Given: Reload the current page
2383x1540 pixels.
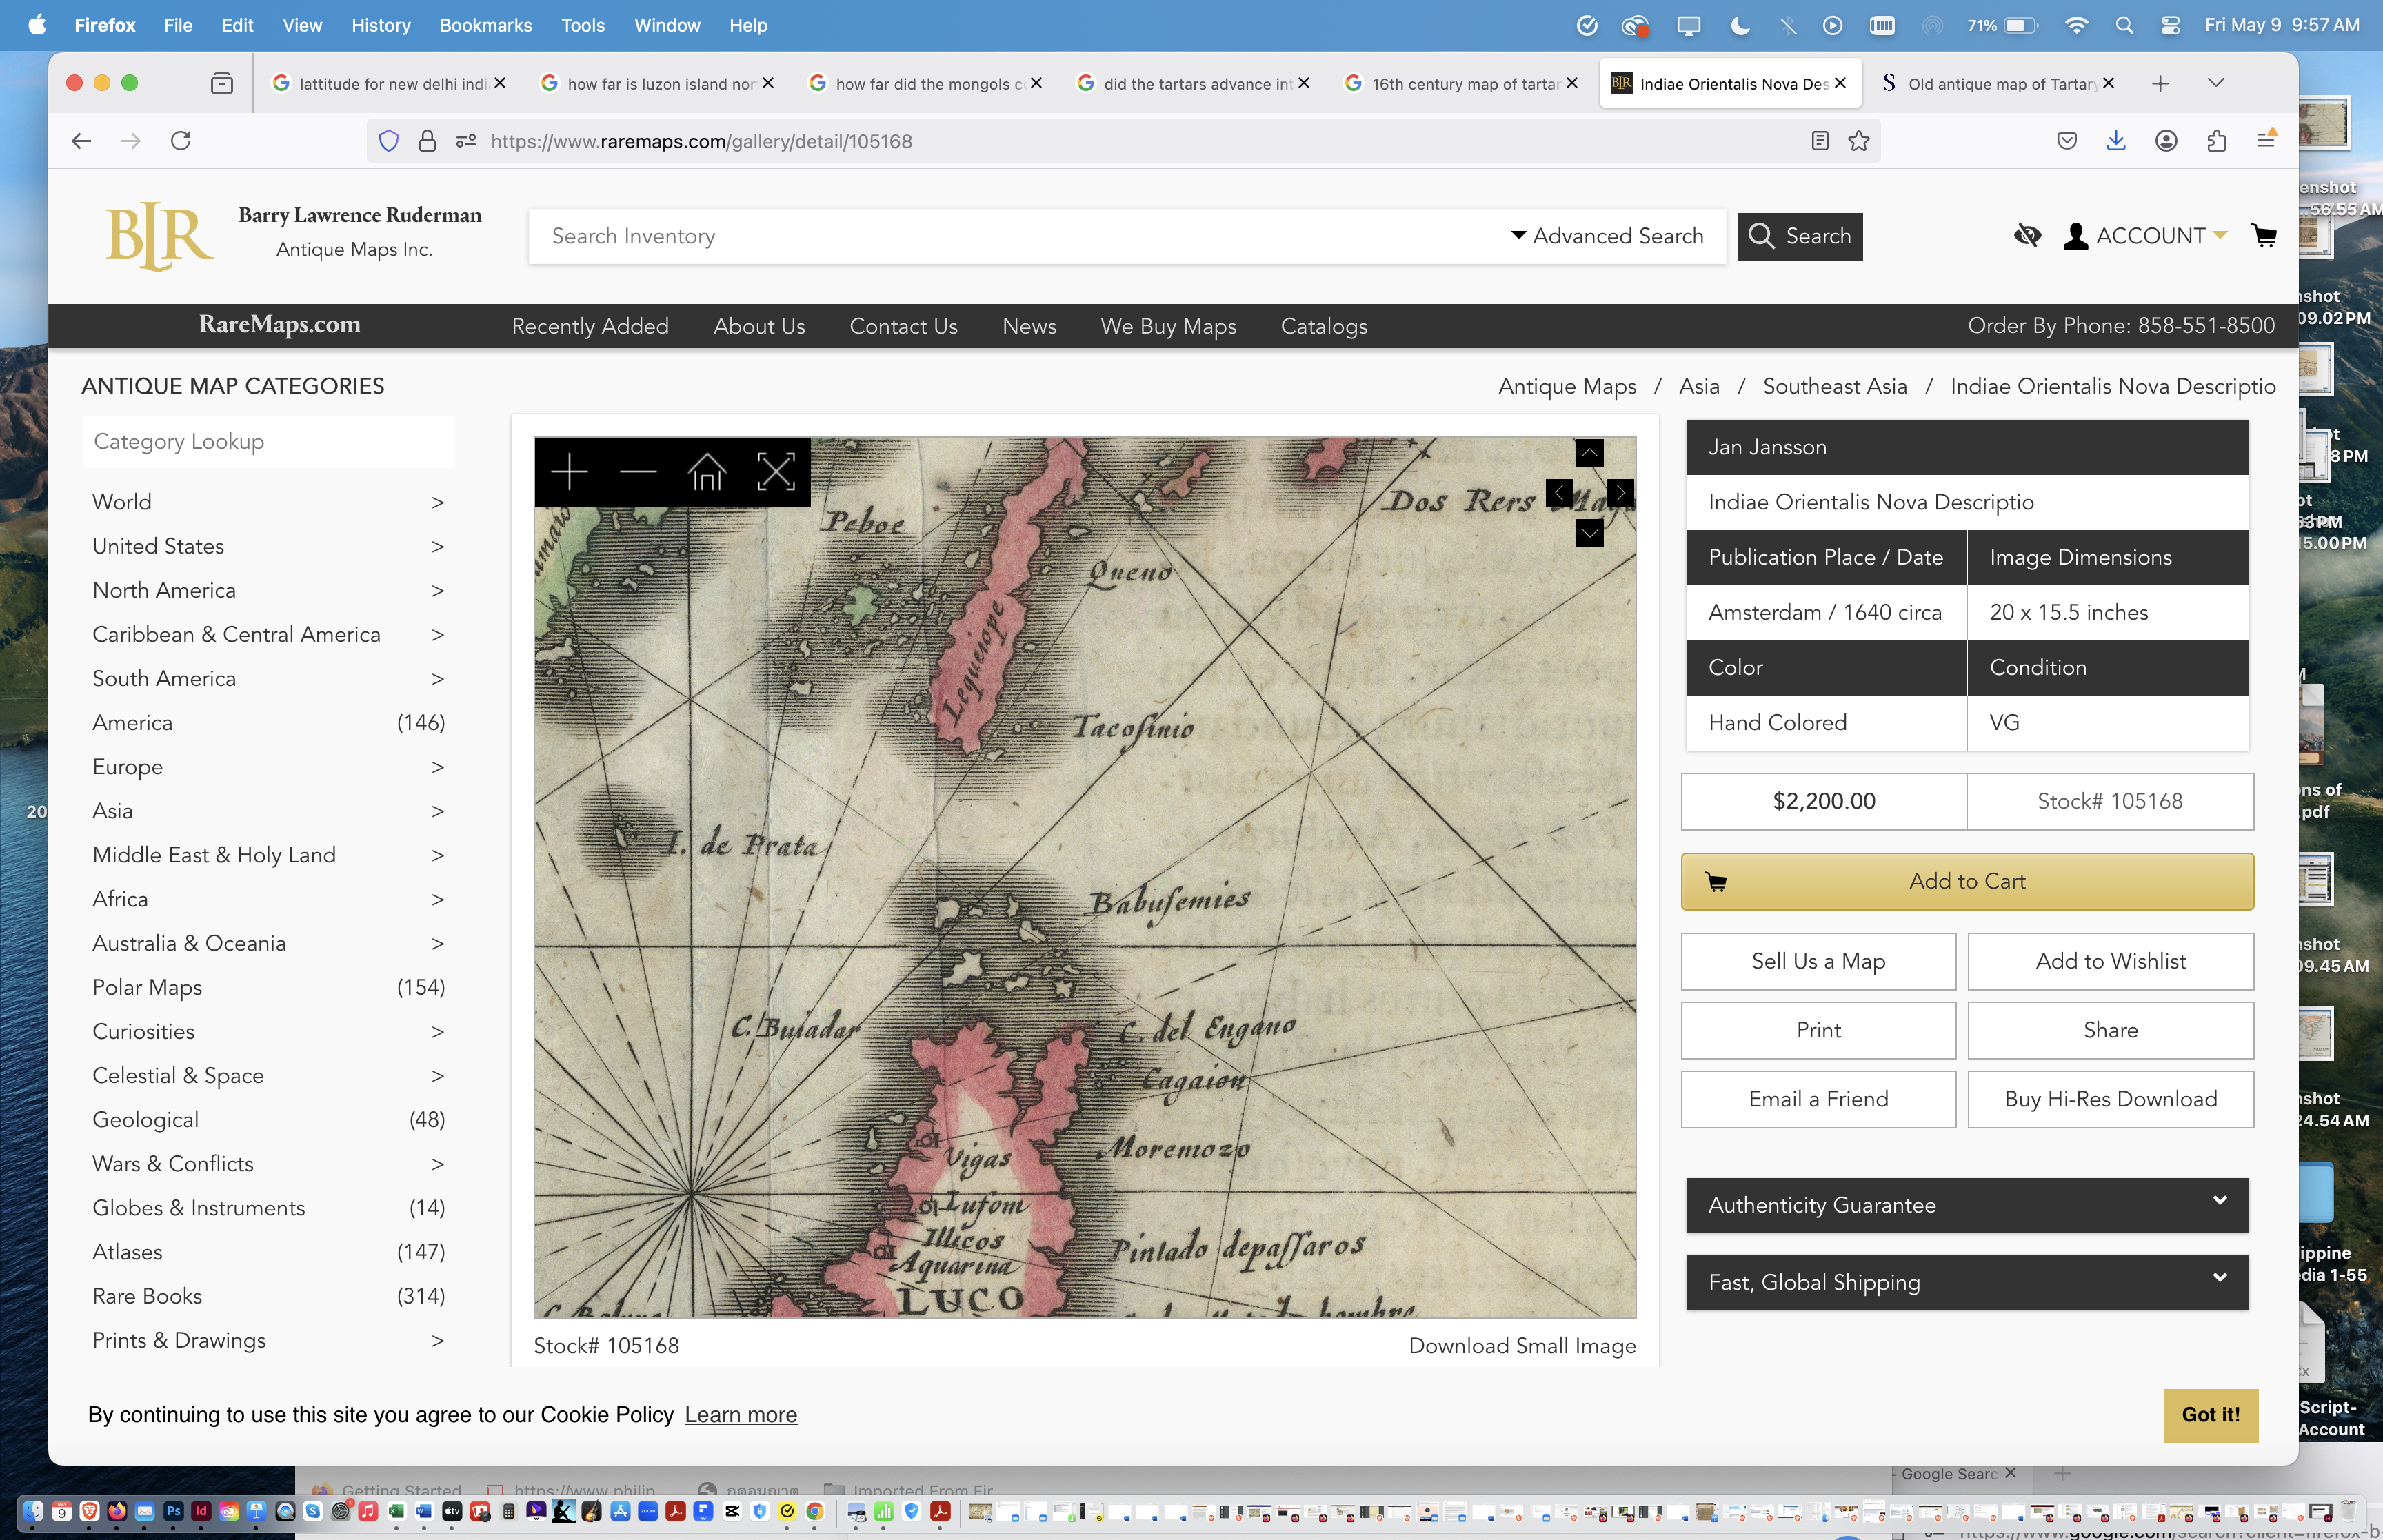Looking at the screenshot, I should [181, 141].
